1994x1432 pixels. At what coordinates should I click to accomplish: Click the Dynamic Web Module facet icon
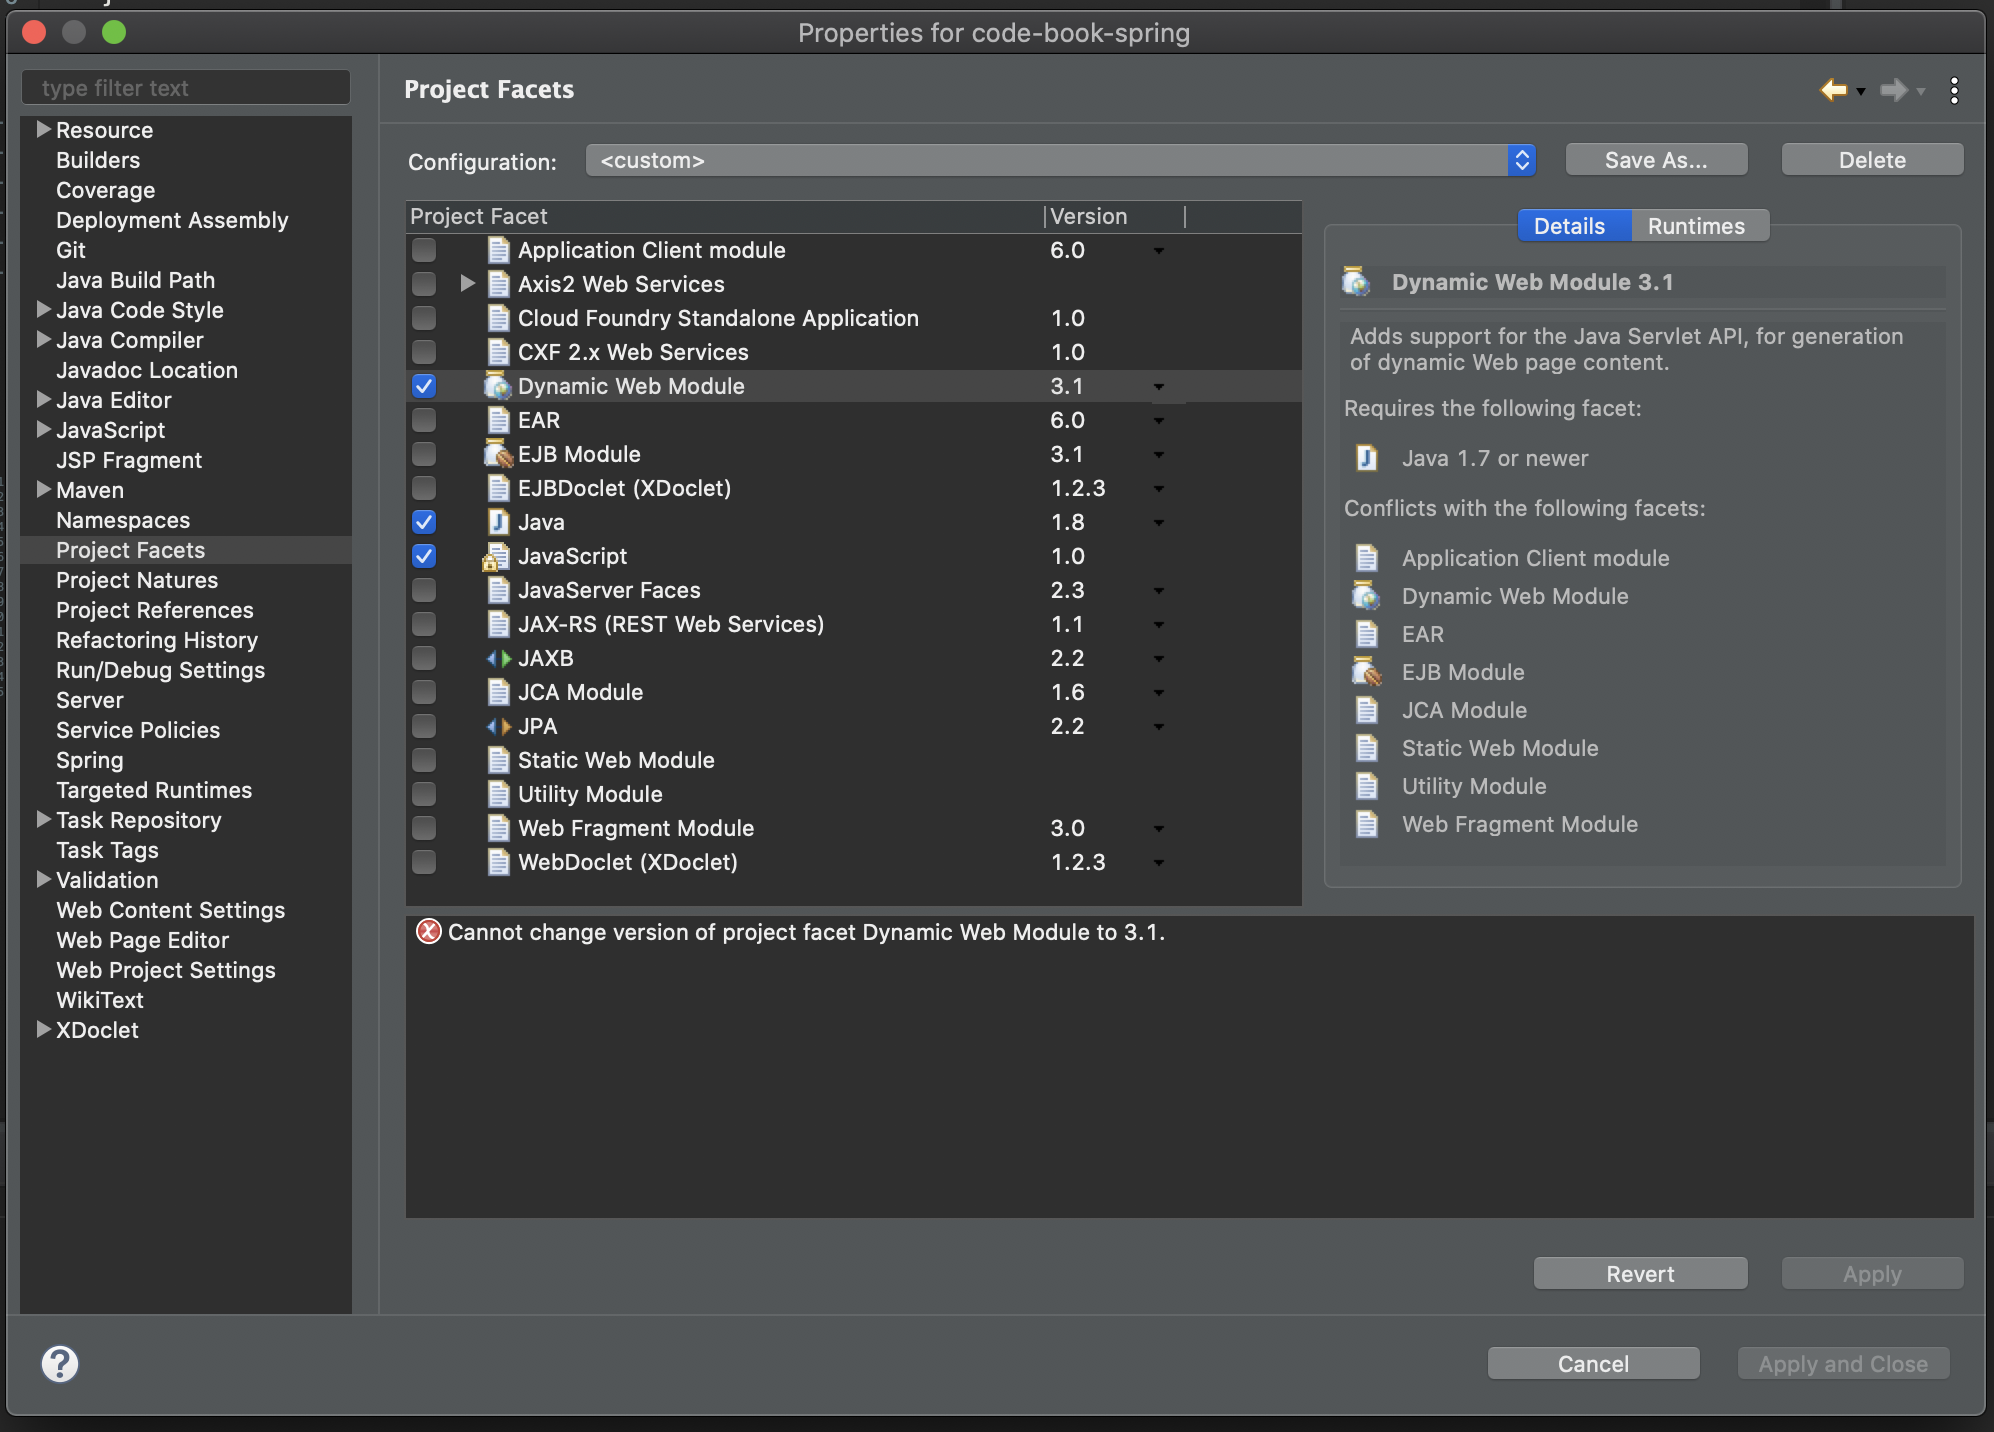pos(497,386)
